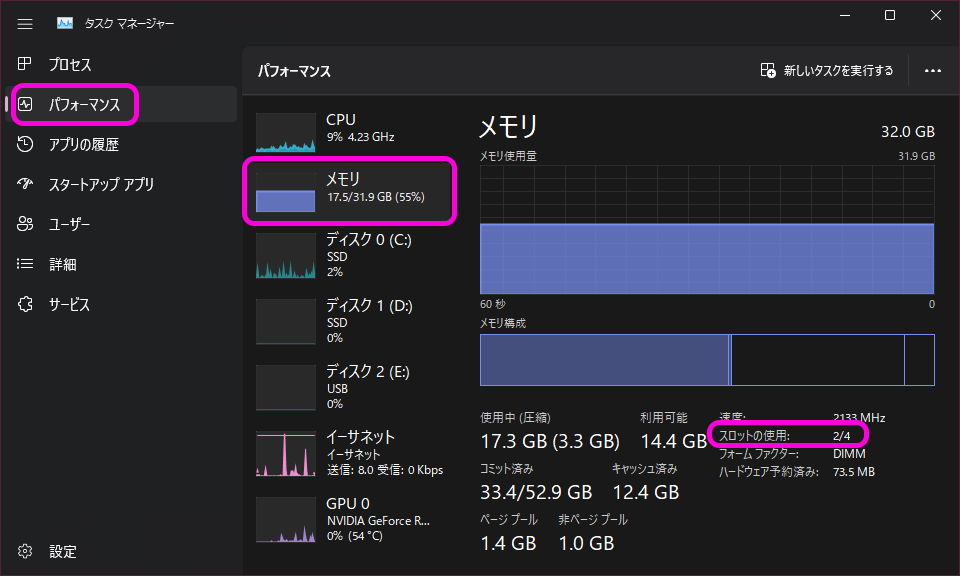The height and width of the screenshot is (576, 960).
Task: Toggle the hamburger navigation menu
Action: (x=25, y=23)
